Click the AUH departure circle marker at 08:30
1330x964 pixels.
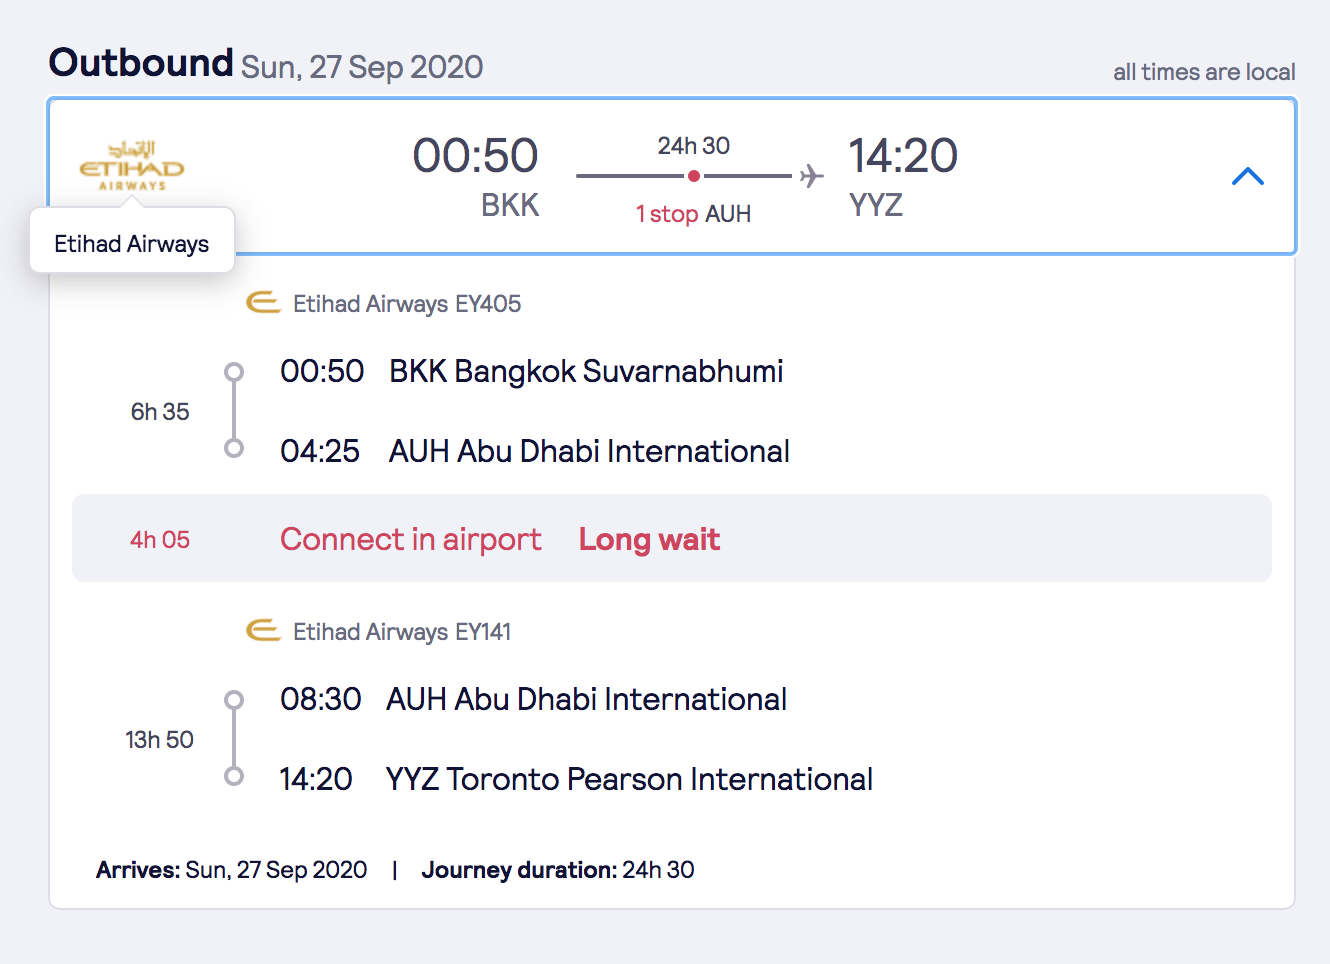click(x=234, y=700)
